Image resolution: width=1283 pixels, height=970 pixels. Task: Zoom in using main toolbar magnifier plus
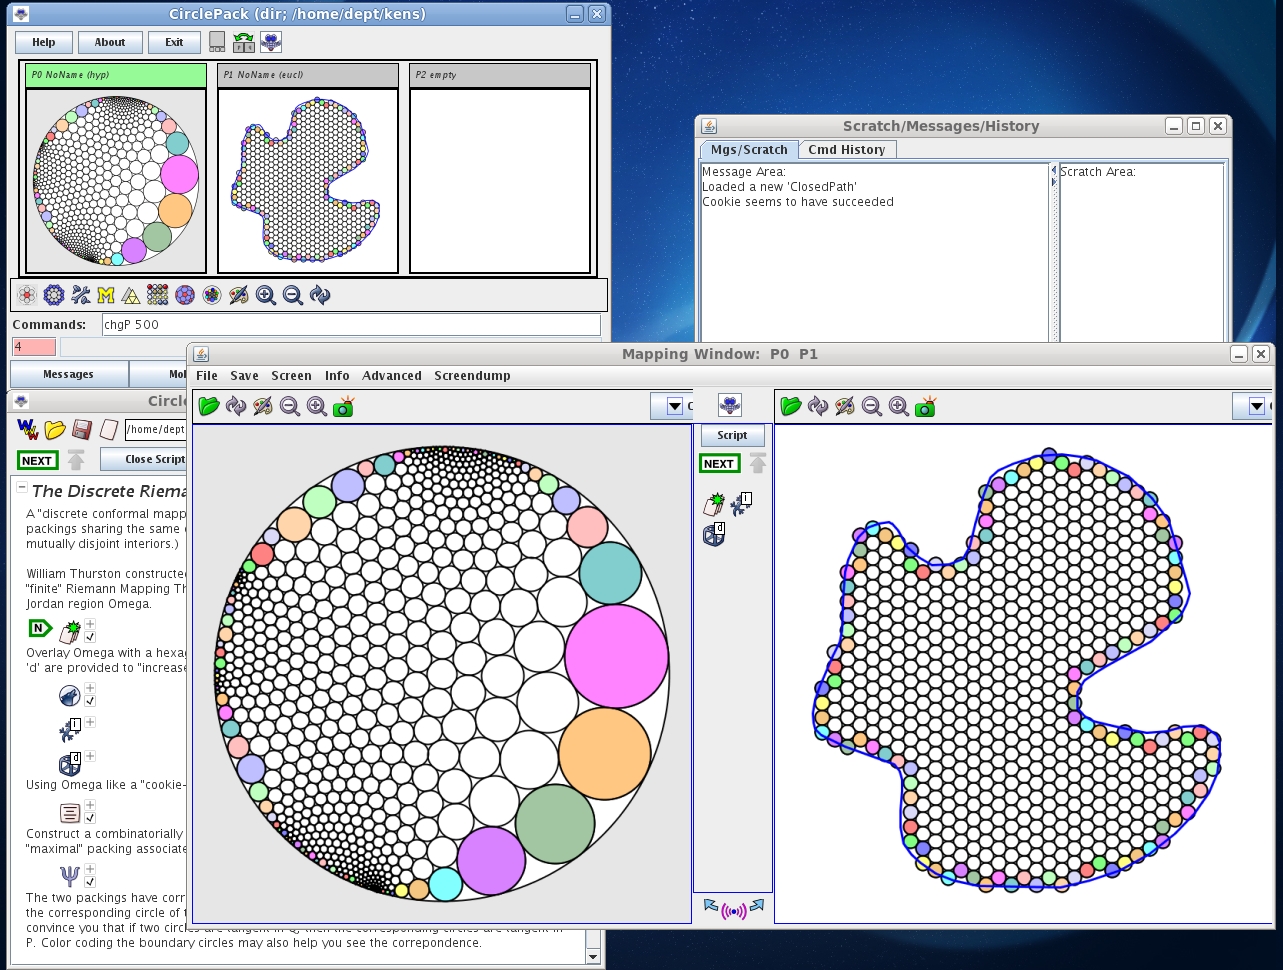coord(266,295)
